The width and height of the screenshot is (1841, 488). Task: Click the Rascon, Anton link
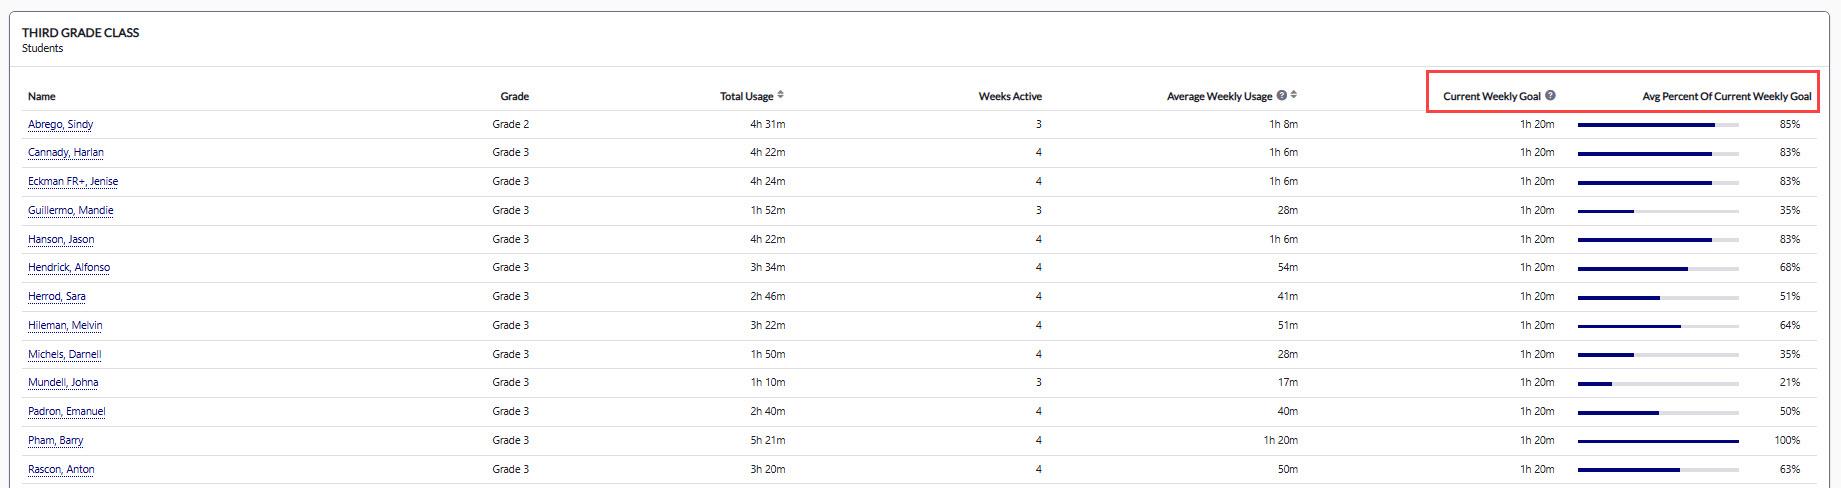click(61, 469)
